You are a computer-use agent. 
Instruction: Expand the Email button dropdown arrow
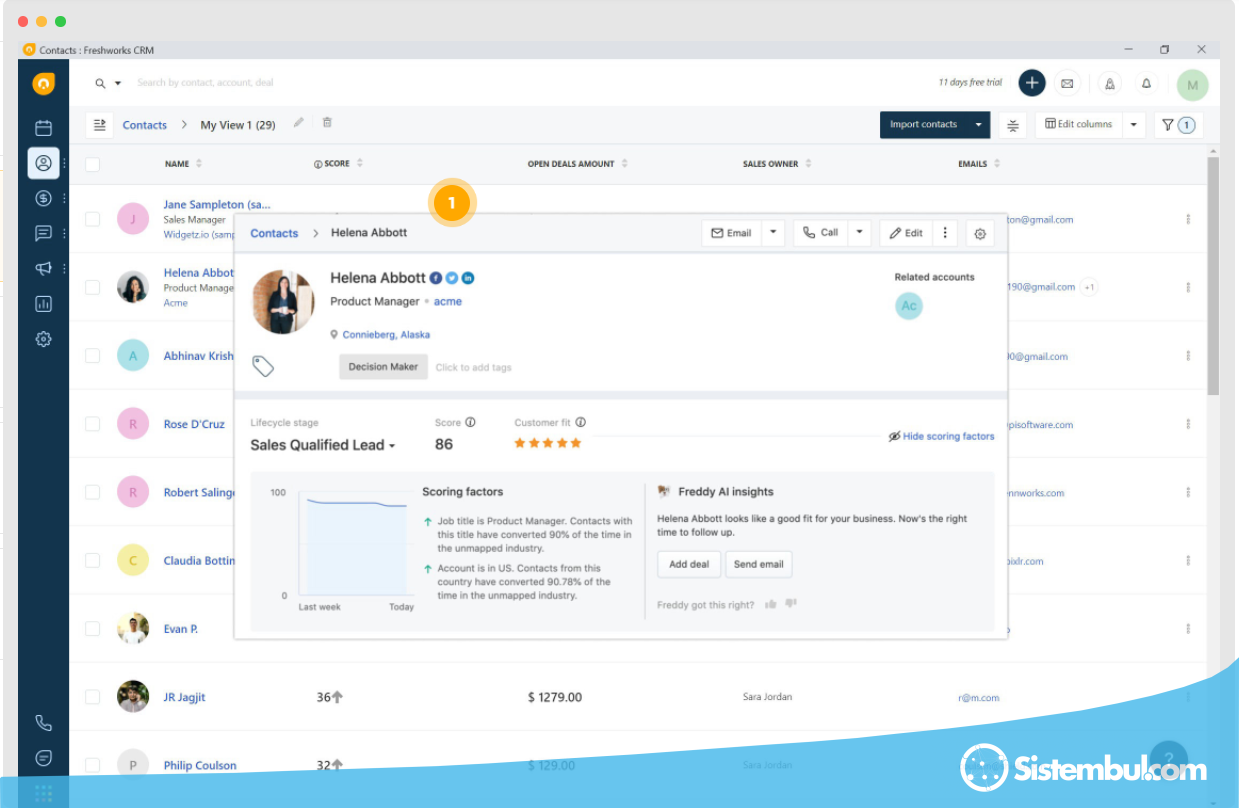pyautogui.click(x=773, y=233)
